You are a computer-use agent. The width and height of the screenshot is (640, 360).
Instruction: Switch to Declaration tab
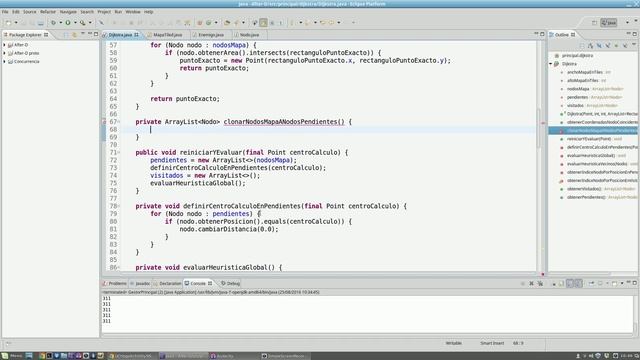168,283
